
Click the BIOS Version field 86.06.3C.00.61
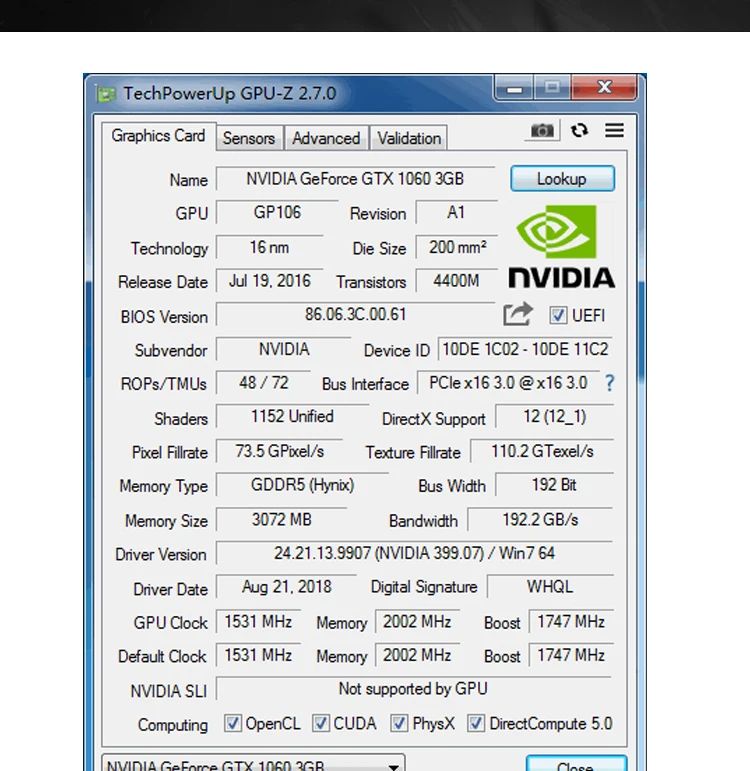[355, 314]
